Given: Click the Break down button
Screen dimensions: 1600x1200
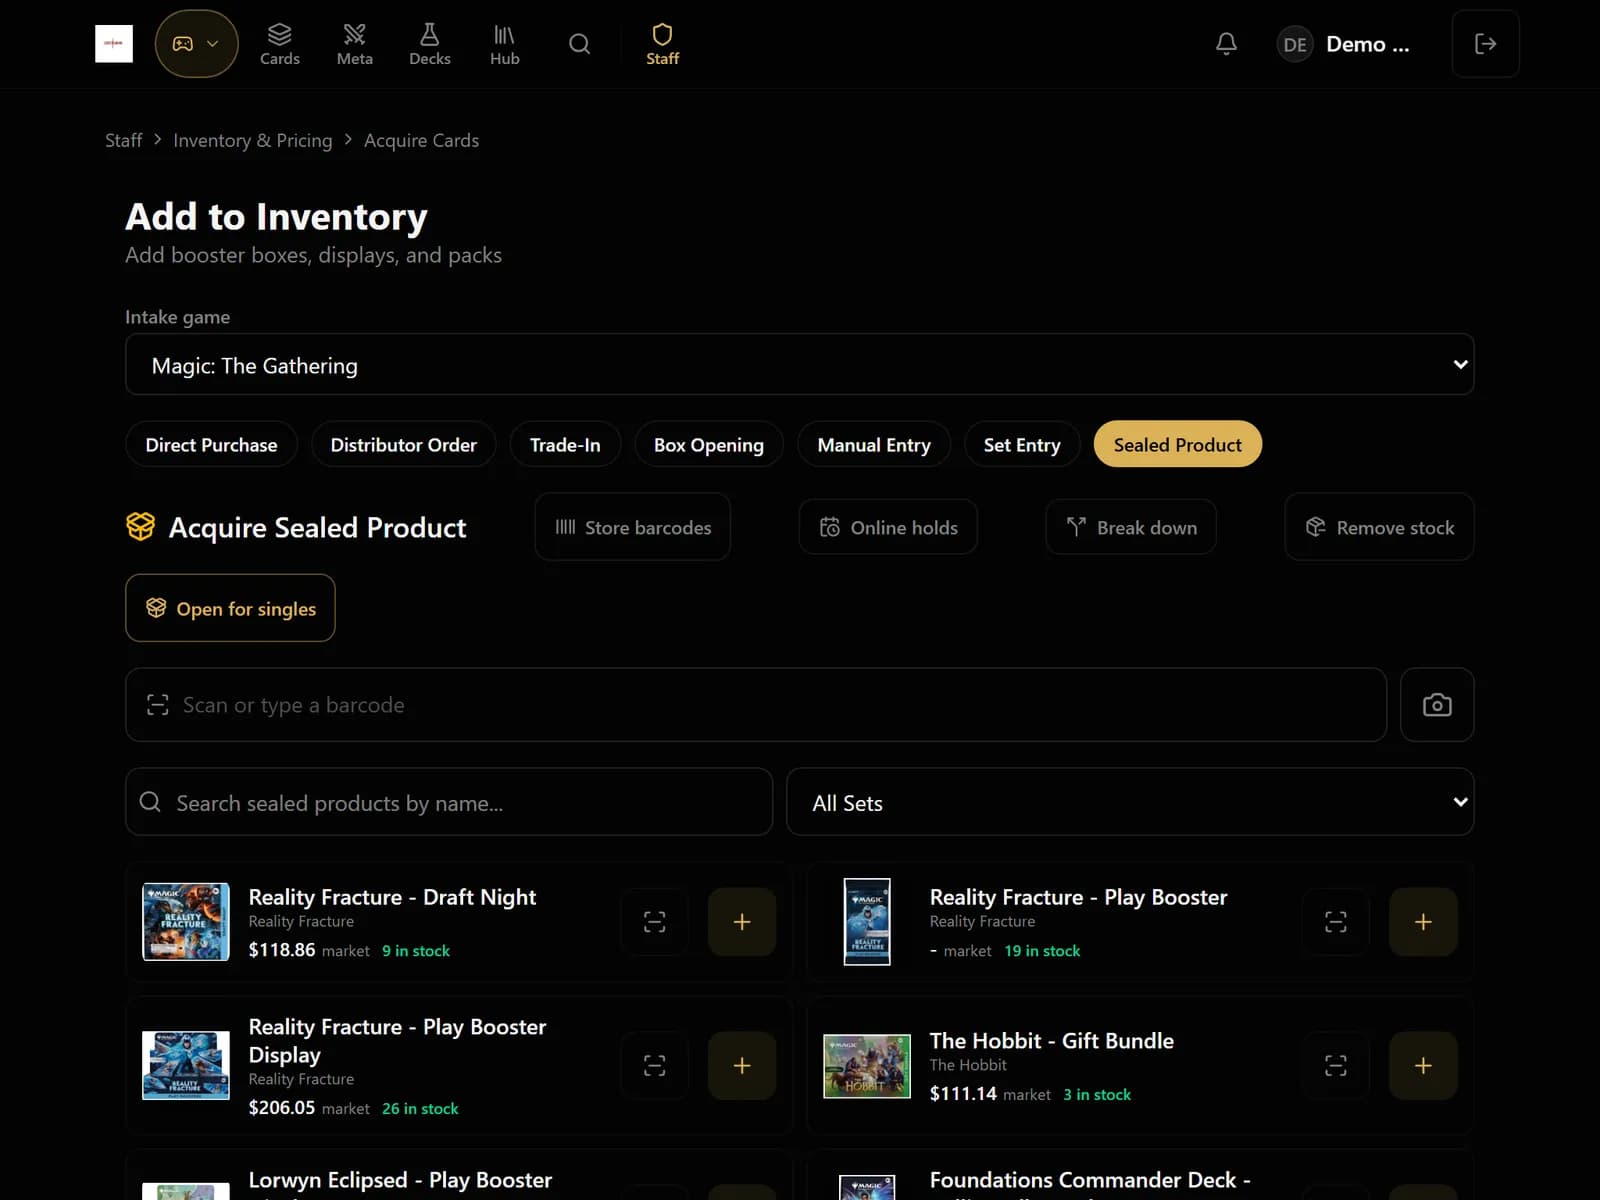Looking at the screenshot, I should pyautogui.click(x=1131, y=527).
